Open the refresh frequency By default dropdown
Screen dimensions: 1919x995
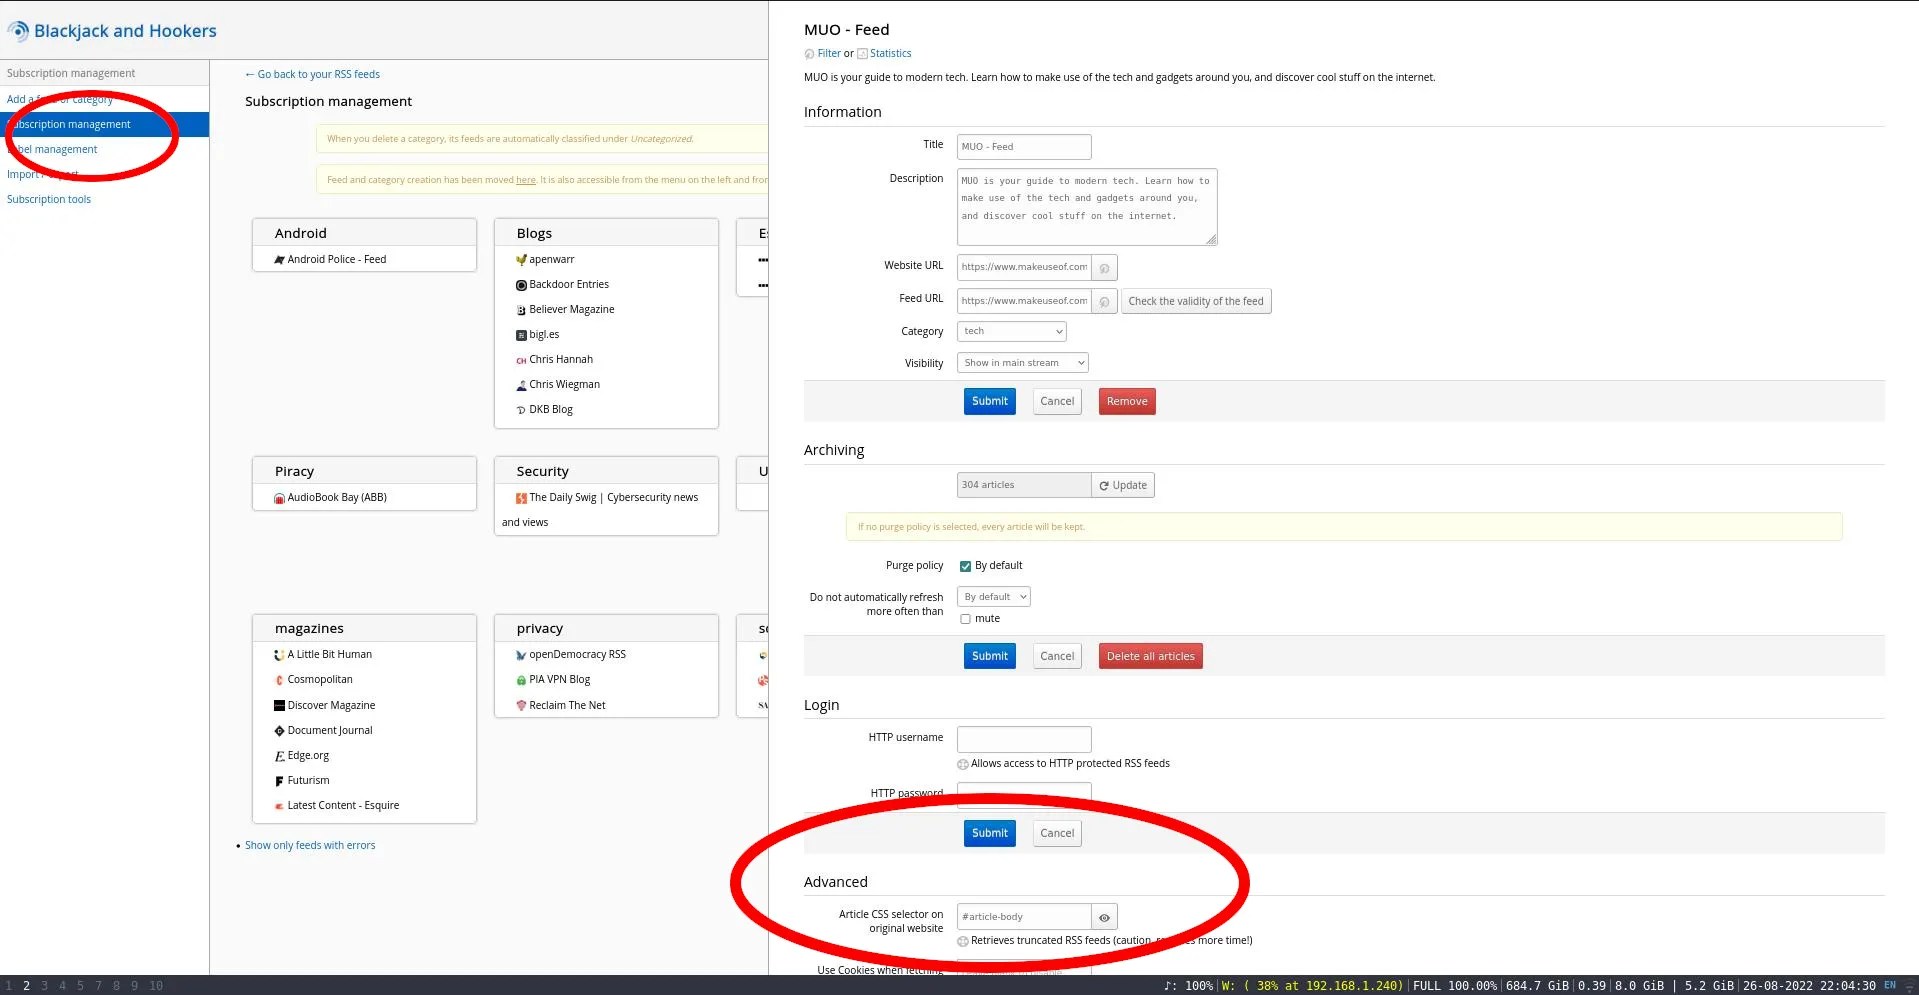pos(993,596)
